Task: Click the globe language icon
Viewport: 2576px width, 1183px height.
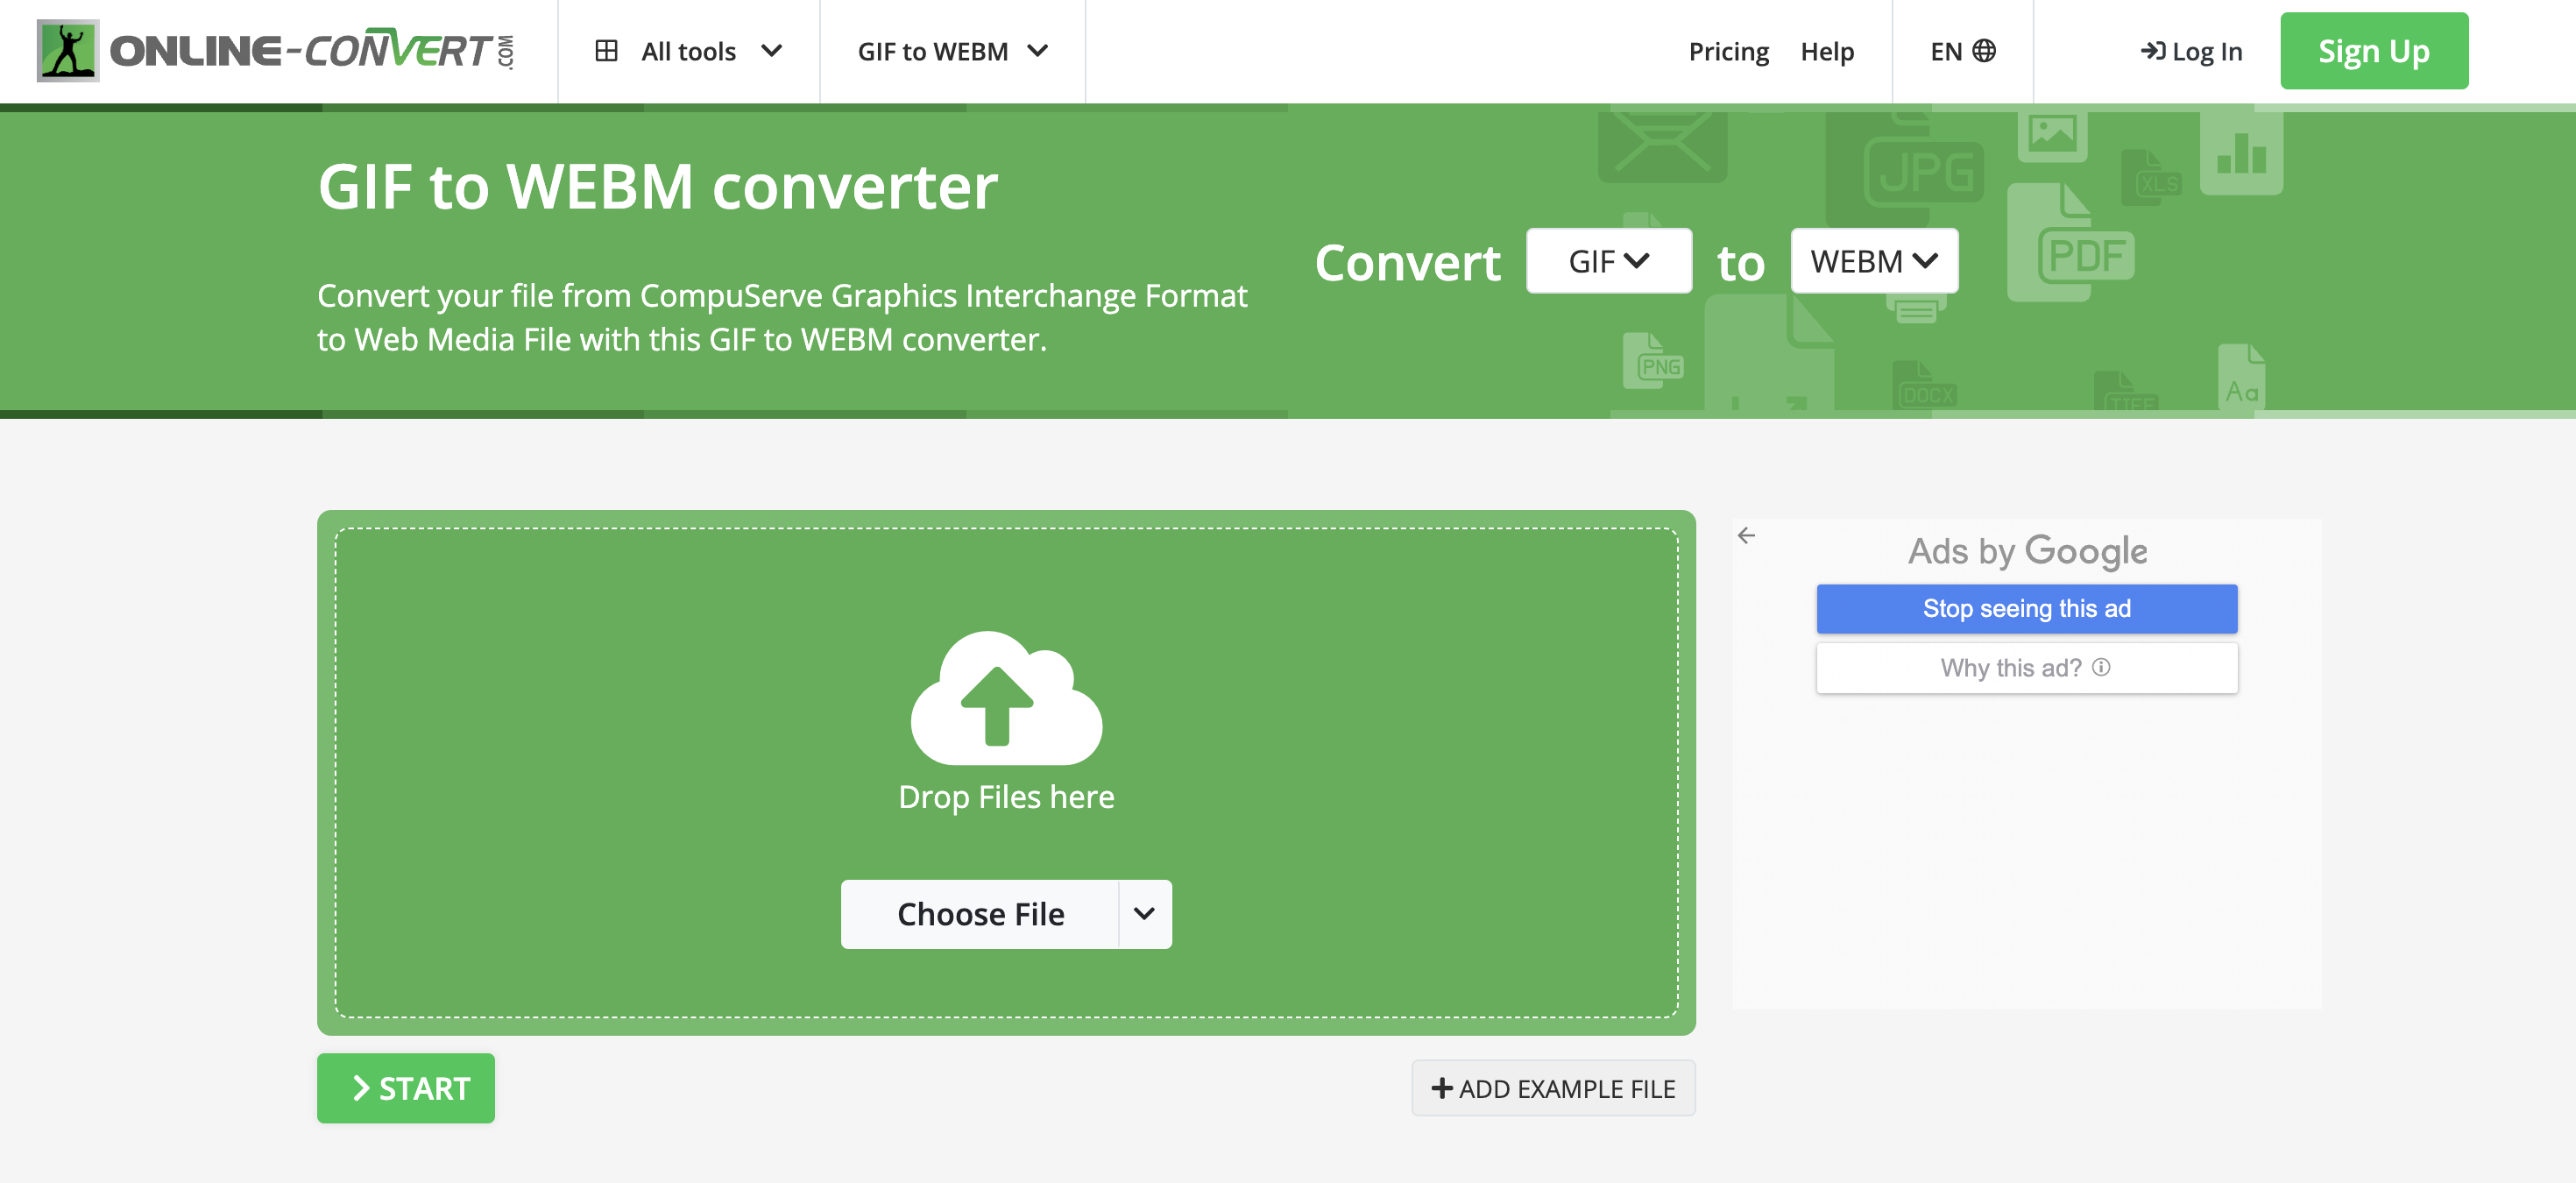Action: (1984, 51)
